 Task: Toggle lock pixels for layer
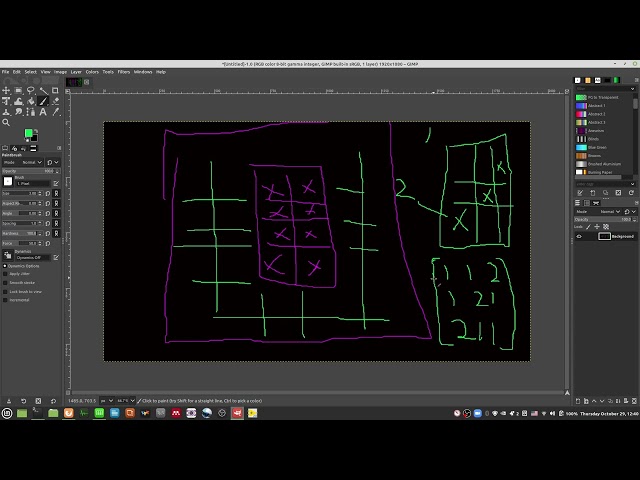[x=588, y=227]
